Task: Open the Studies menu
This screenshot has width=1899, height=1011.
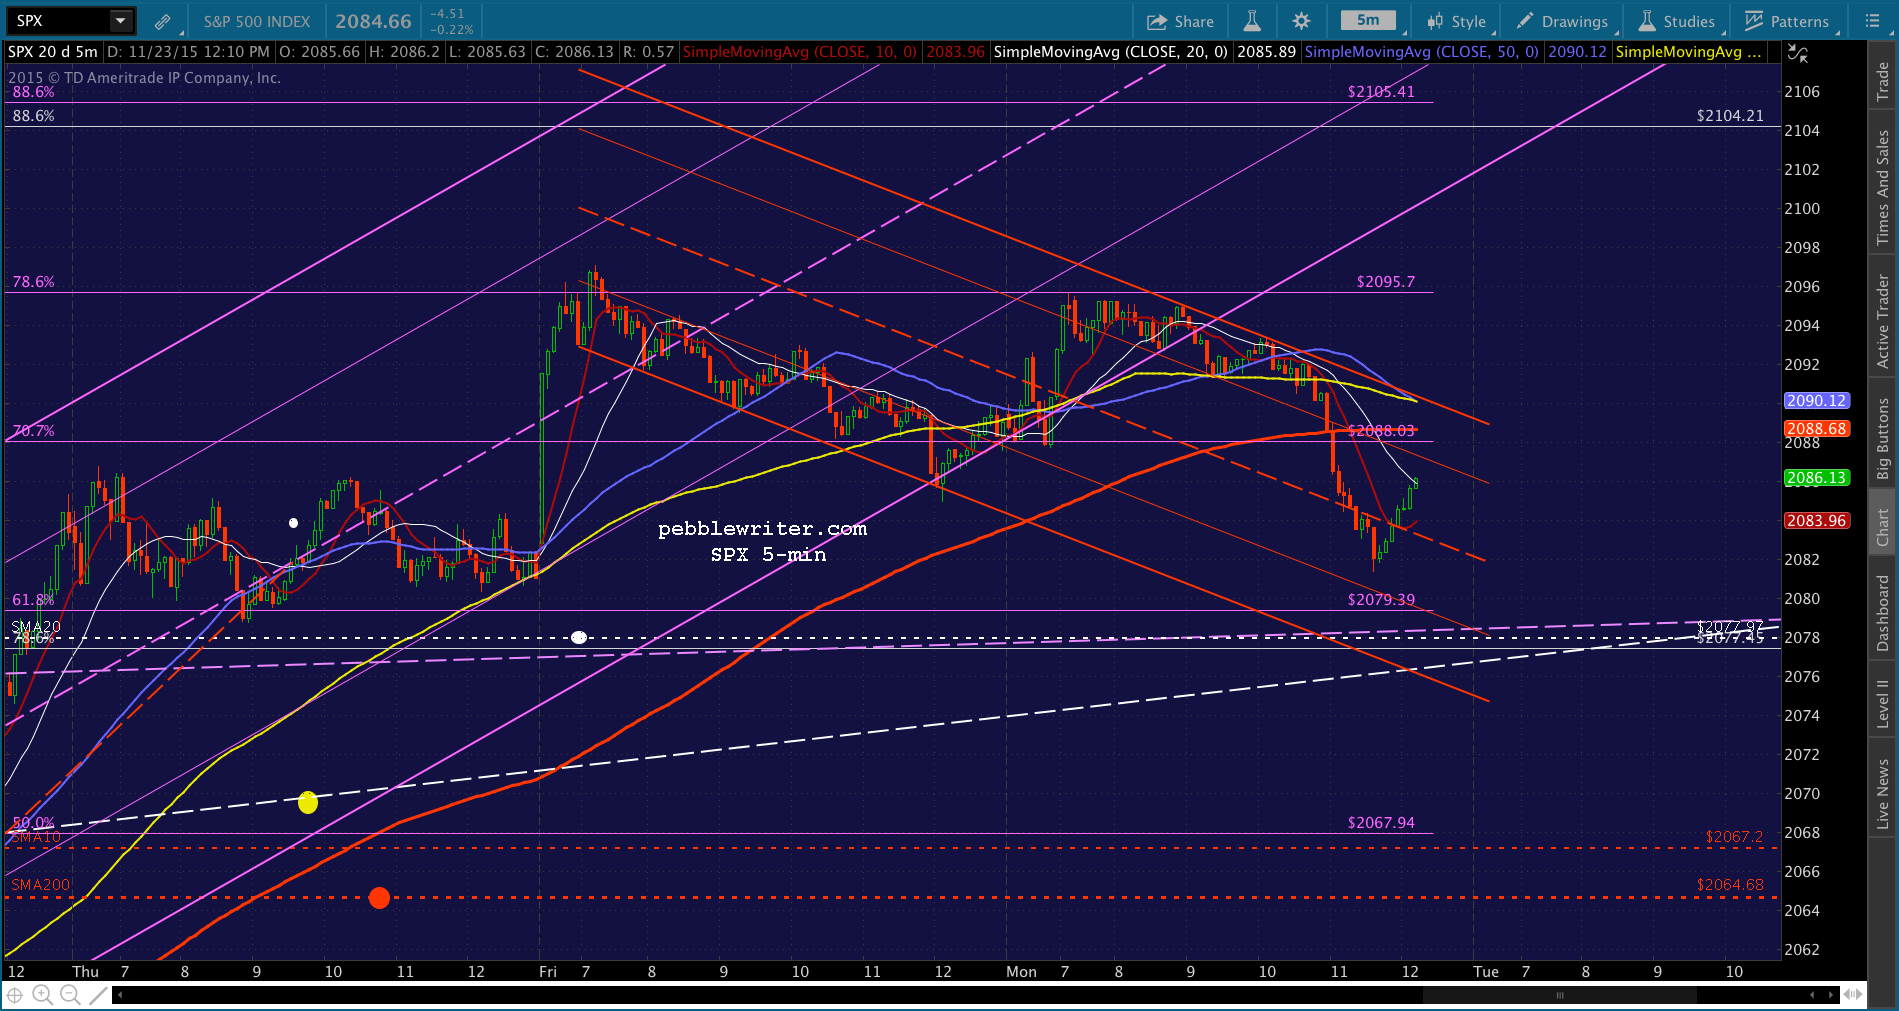Action: click(x=1676, y=21)
